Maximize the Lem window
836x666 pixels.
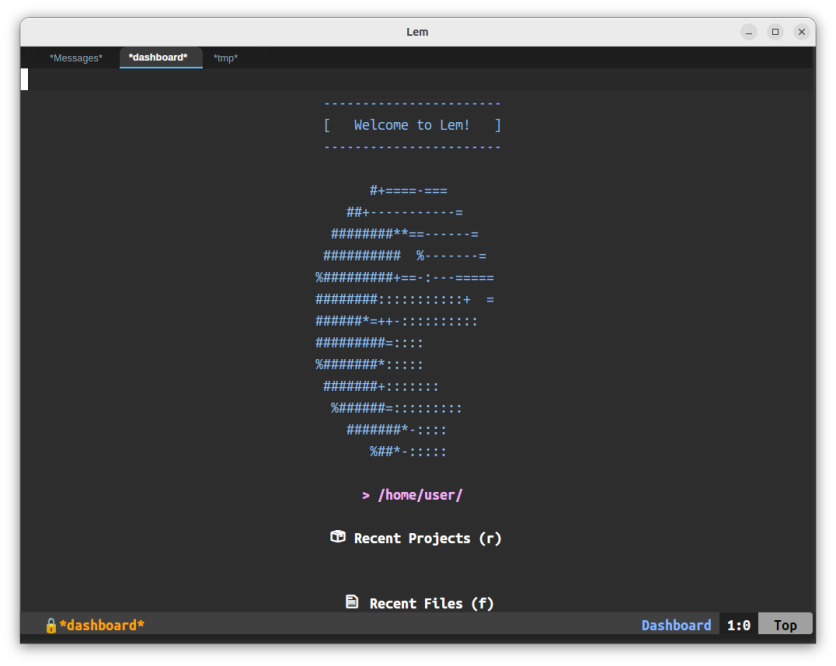tap(775, 32)
